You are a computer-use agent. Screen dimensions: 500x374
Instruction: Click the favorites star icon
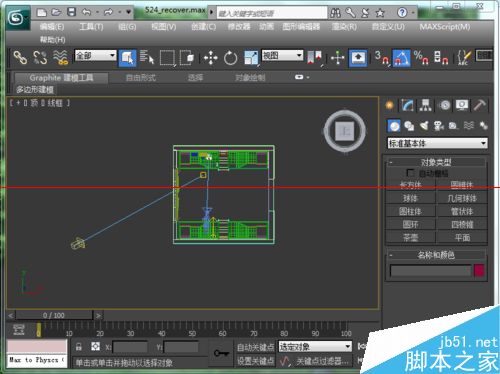click(380, 13)
